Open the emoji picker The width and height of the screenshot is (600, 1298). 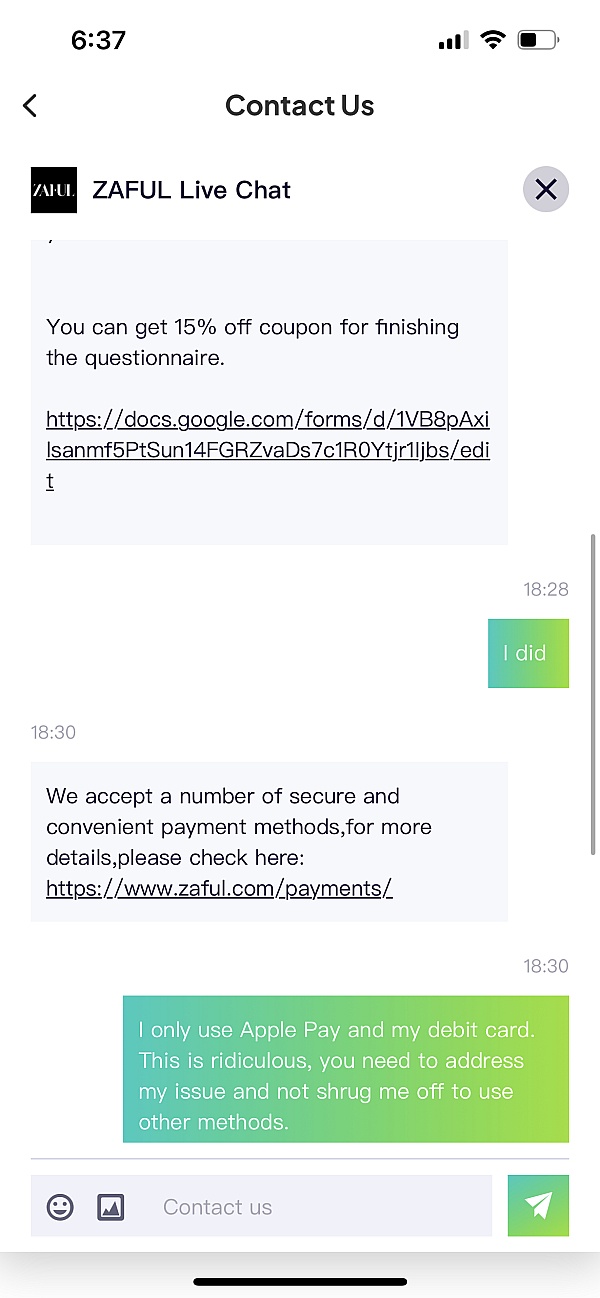point(61,1207)
